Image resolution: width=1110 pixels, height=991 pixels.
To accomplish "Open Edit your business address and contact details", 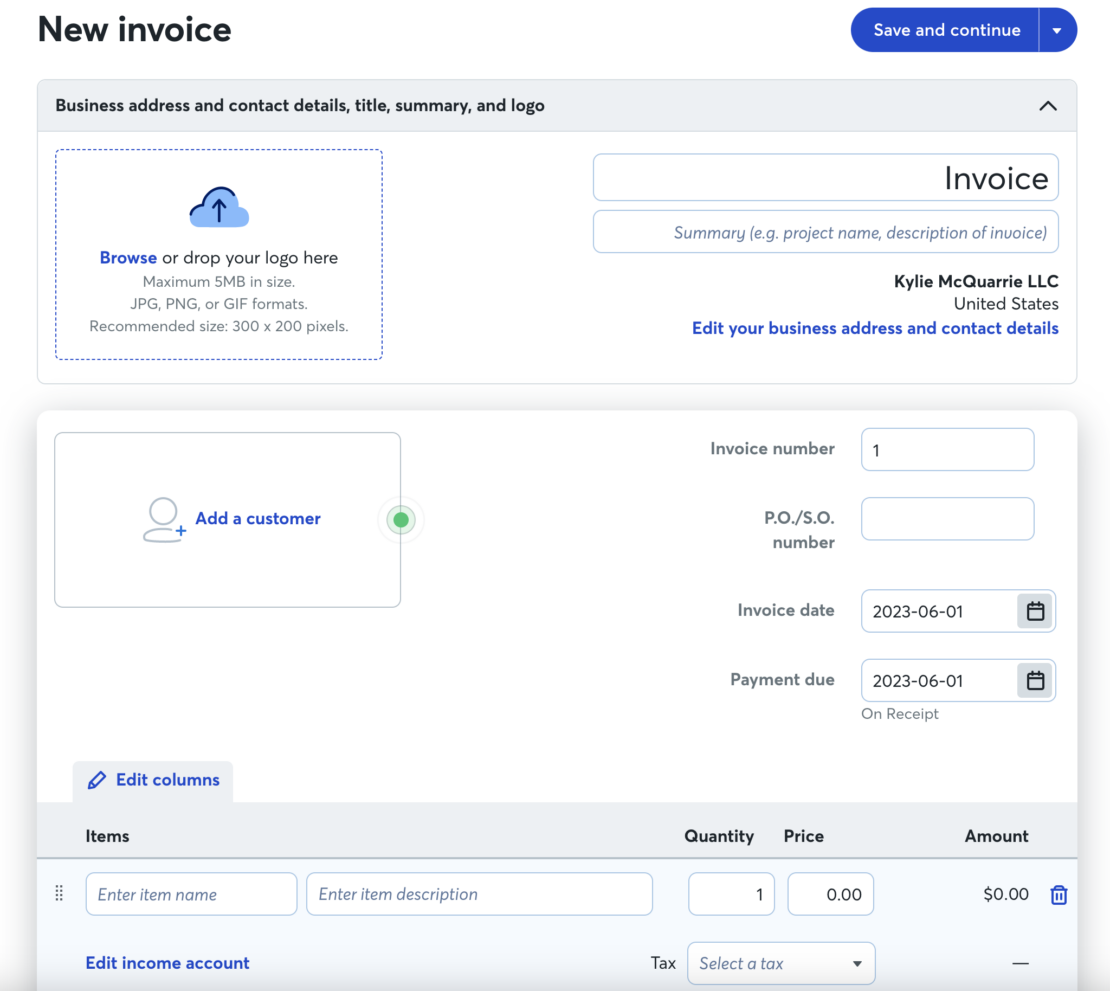I will (875, 327).
